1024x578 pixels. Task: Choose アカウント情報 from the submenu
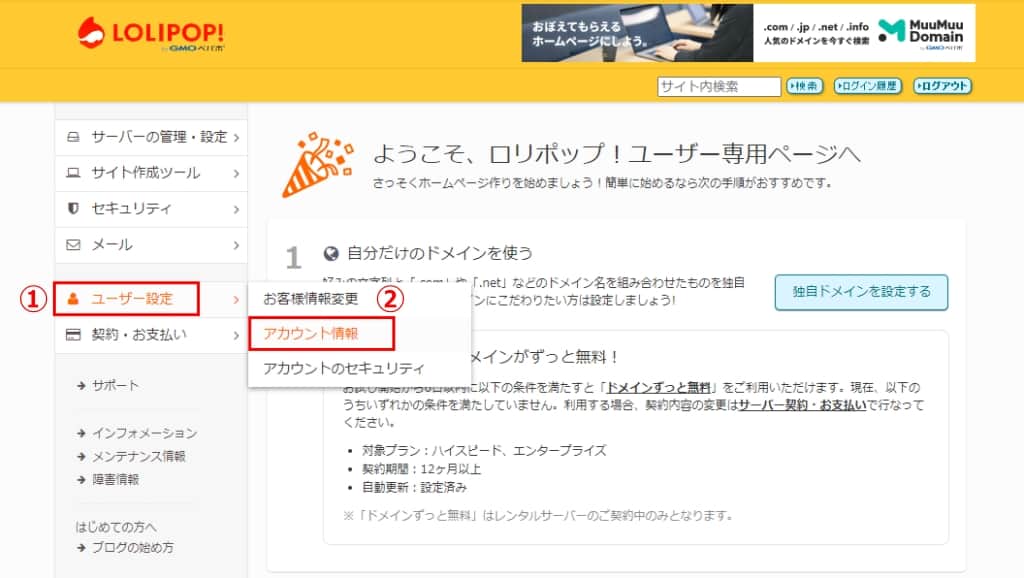(311, 334)
